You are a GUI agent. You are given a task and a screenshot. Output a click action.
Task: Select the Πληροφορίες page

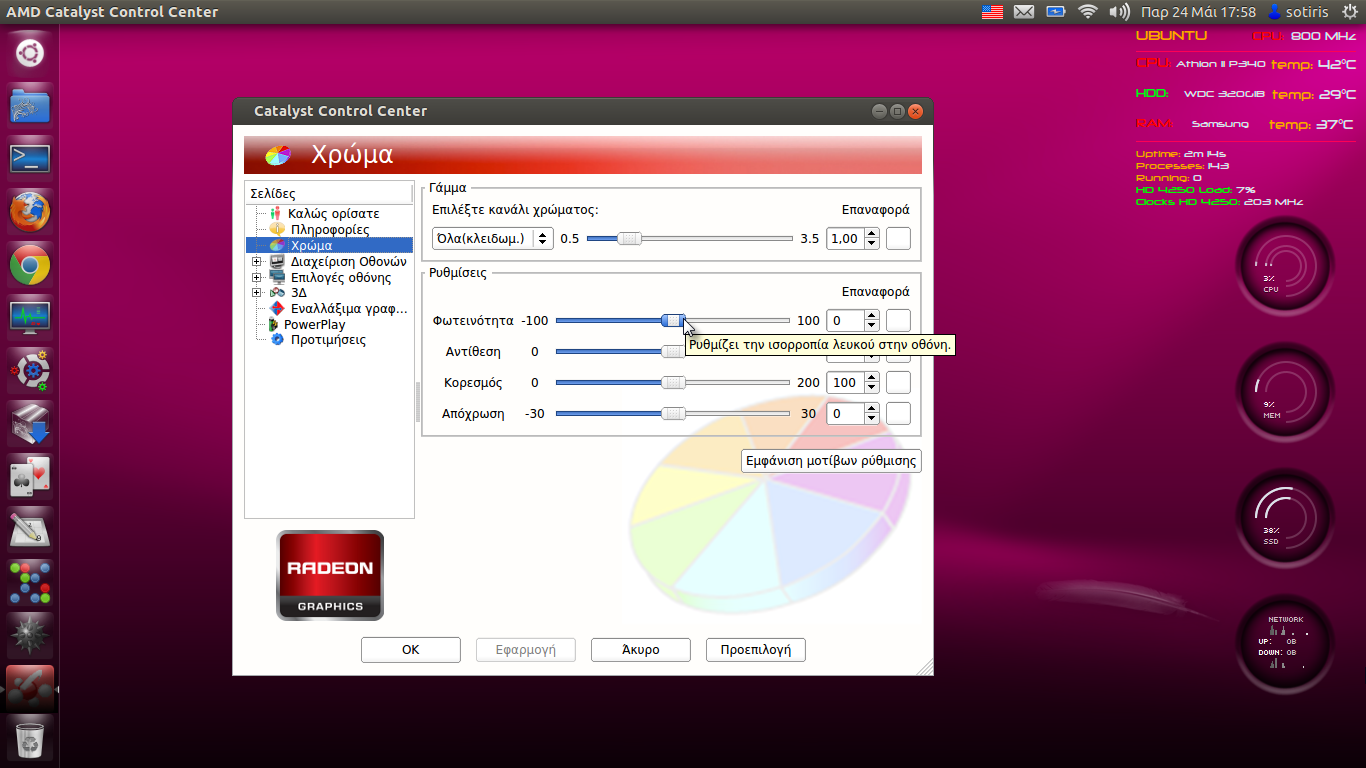(x=329, y=230)
